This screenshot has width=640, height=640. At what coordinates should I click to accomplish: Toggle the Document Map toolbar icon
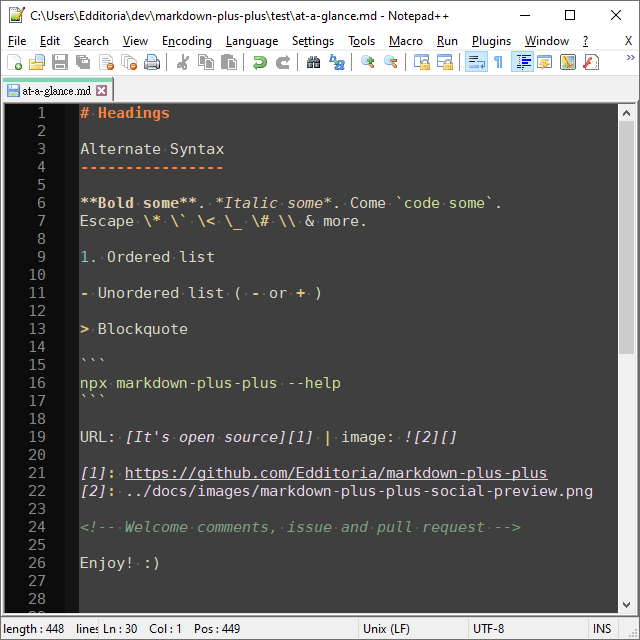tap(568, 62)
